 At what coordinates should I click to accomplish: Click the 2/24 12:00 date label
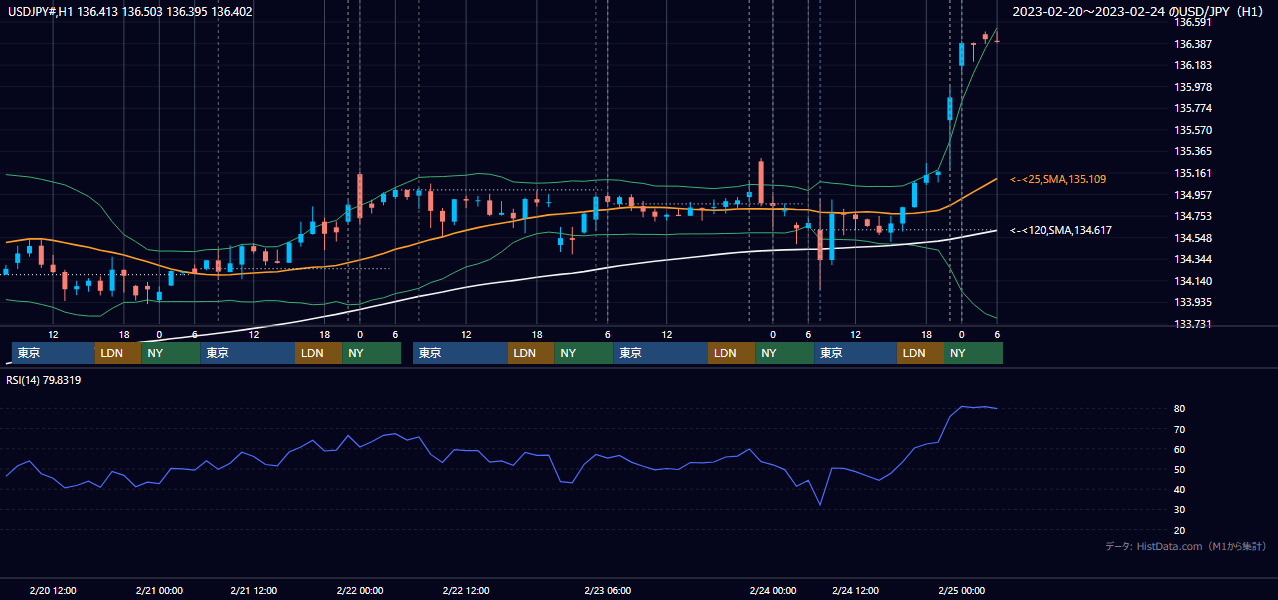click(856, 590)
